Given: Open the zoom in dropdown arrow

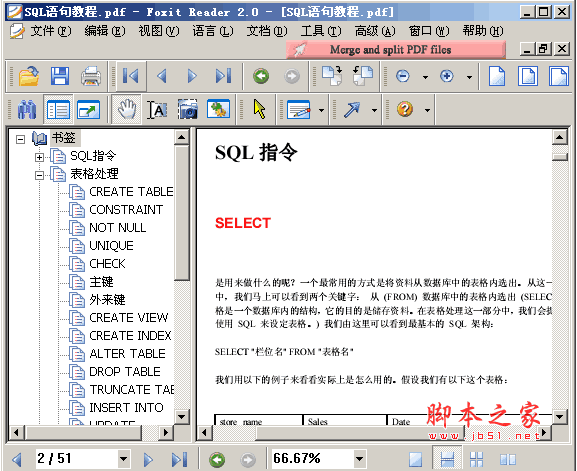Looking at the screenshot, I should coord(469,77).
